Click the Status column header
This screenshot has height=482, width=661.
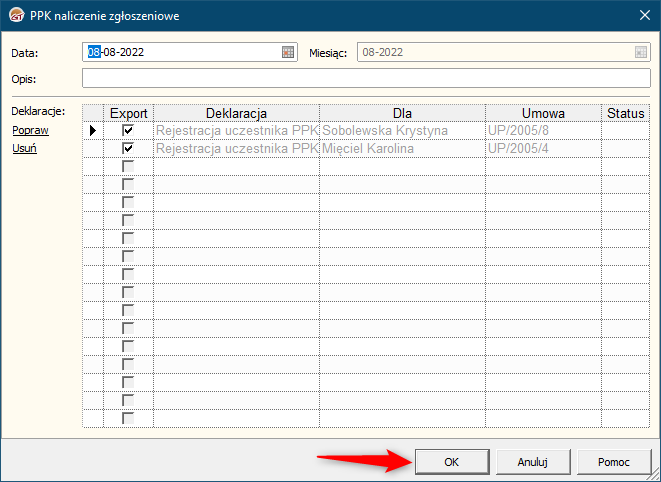(x=626, y=113)
